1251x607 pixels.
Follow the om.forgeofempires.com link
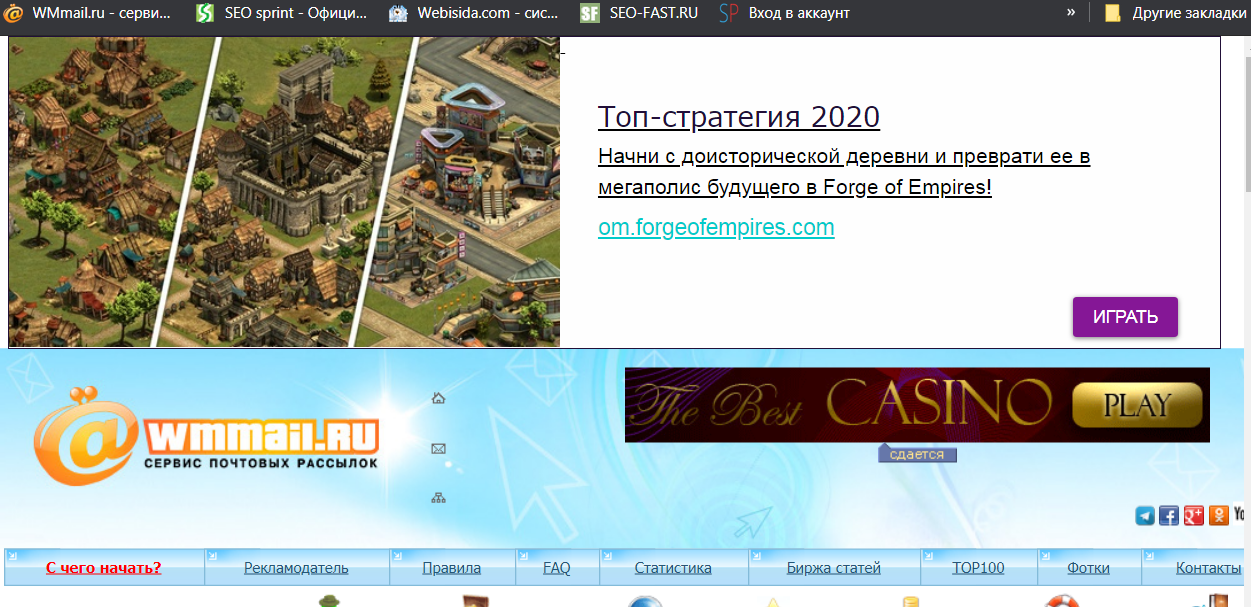click(716, 227)
